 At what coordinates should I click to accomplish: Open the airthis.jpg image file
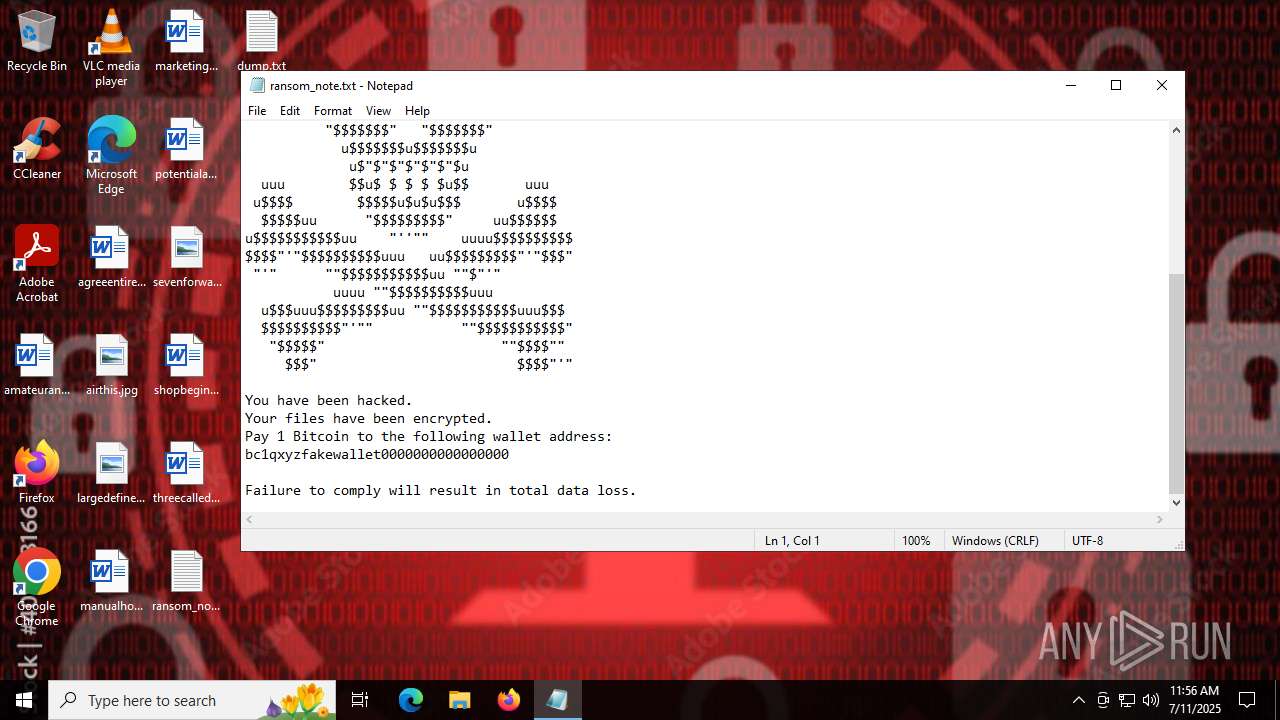coord(111,365)
